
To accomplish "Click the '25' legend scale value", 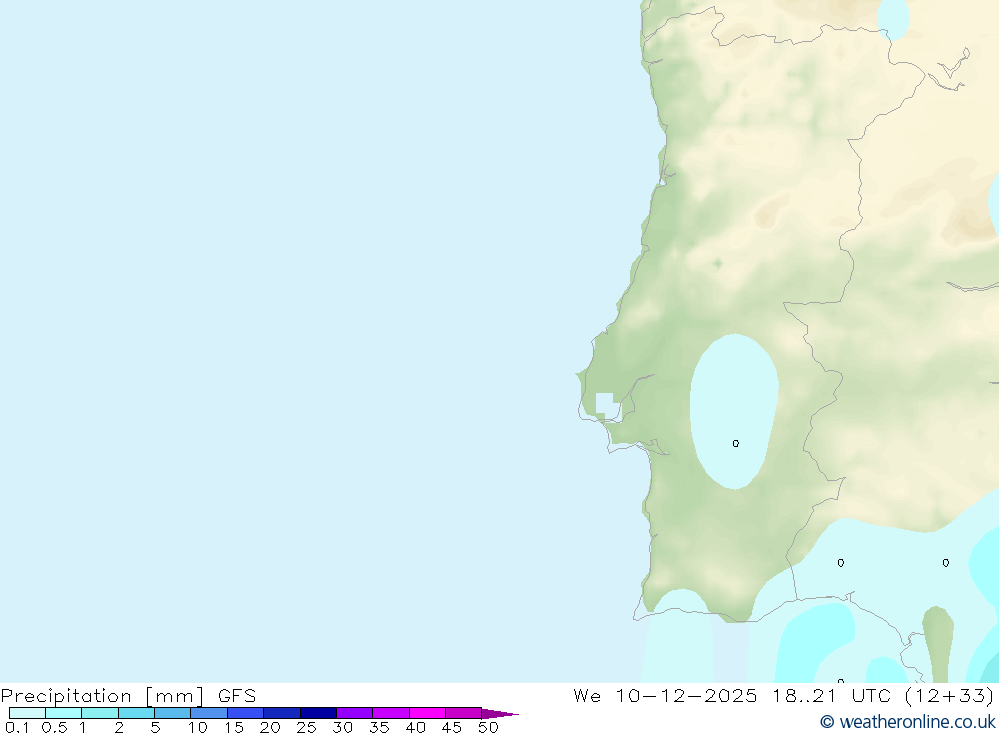I will pyautogui.click(x=307, y=727).
